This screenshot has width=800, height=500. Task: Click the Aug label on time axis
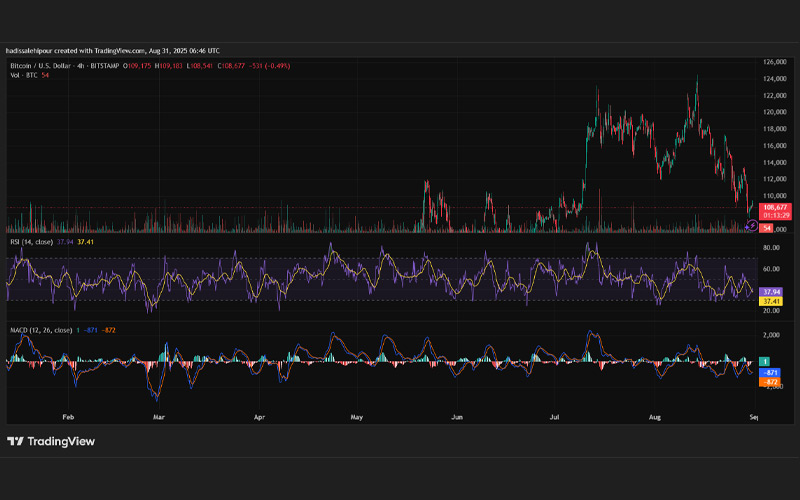coord(655,417)
